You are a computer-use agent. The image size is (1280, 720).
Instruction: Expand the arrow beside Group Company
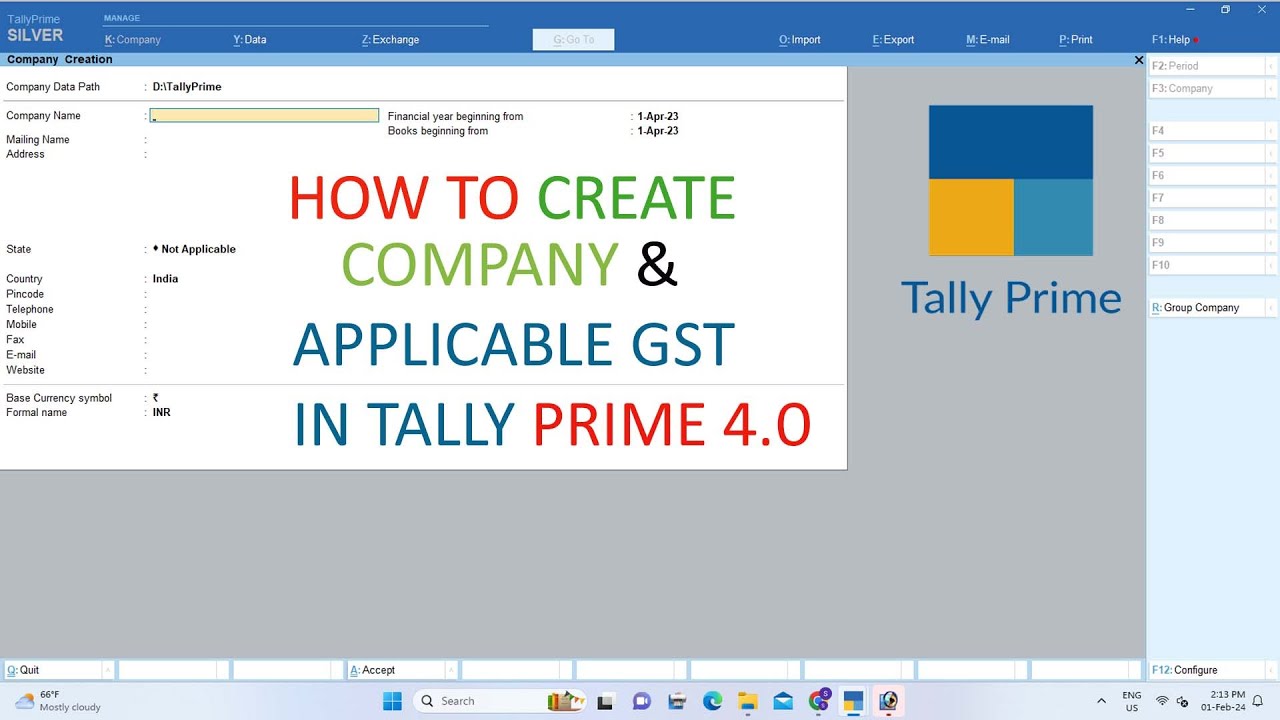[1271, 308]
